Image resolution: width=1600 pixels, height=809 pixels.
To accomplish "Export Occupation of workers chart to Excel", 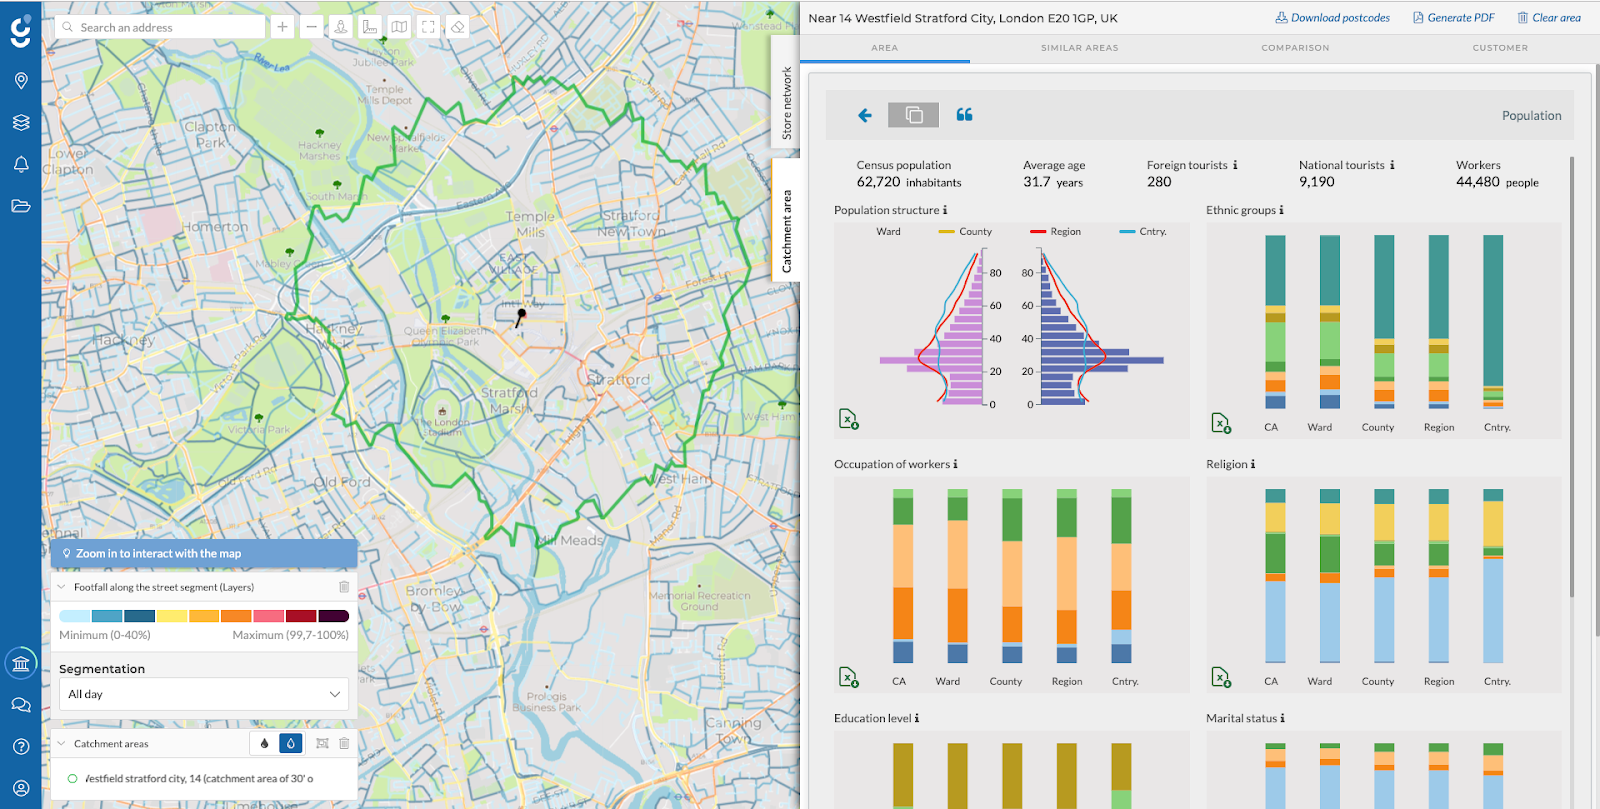I will pos(849,678).
